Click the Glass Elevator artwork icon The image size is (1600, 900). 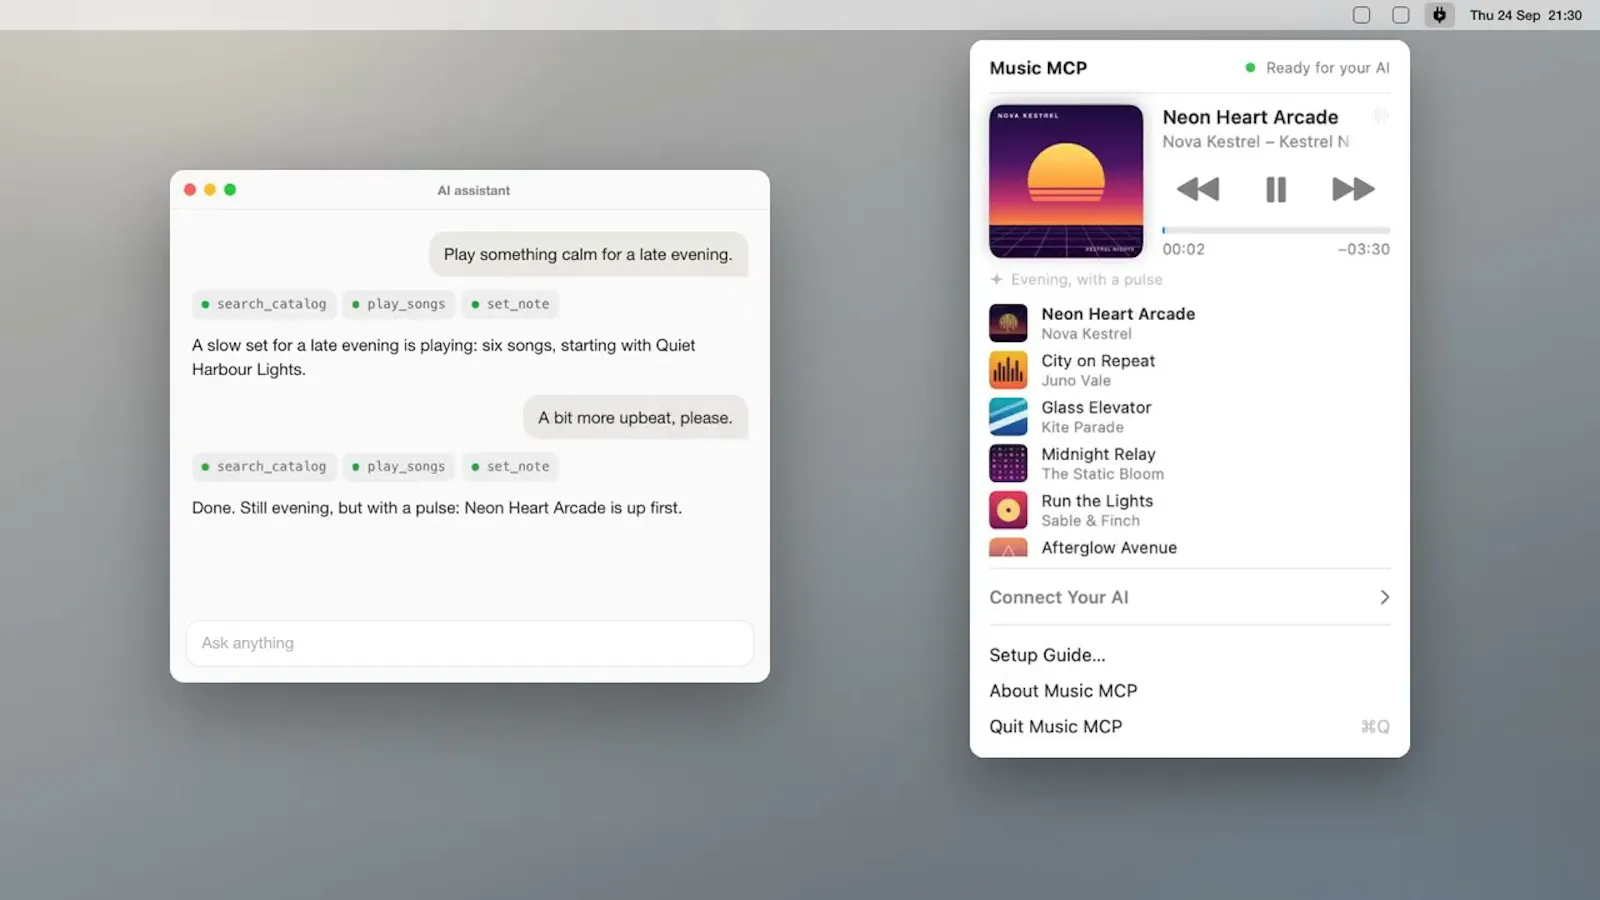pos(1008,417)
